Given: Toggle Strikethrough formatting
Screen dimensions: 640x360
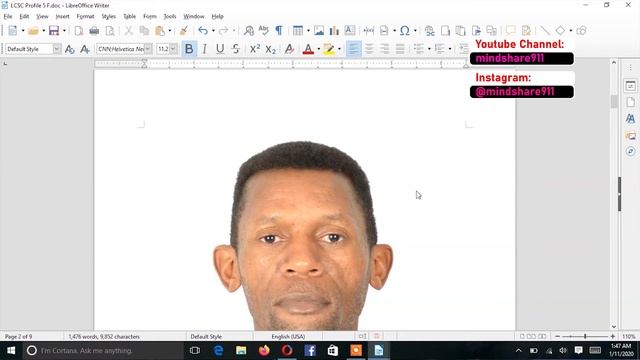Looking at the screenshot, I should [236, 49].
